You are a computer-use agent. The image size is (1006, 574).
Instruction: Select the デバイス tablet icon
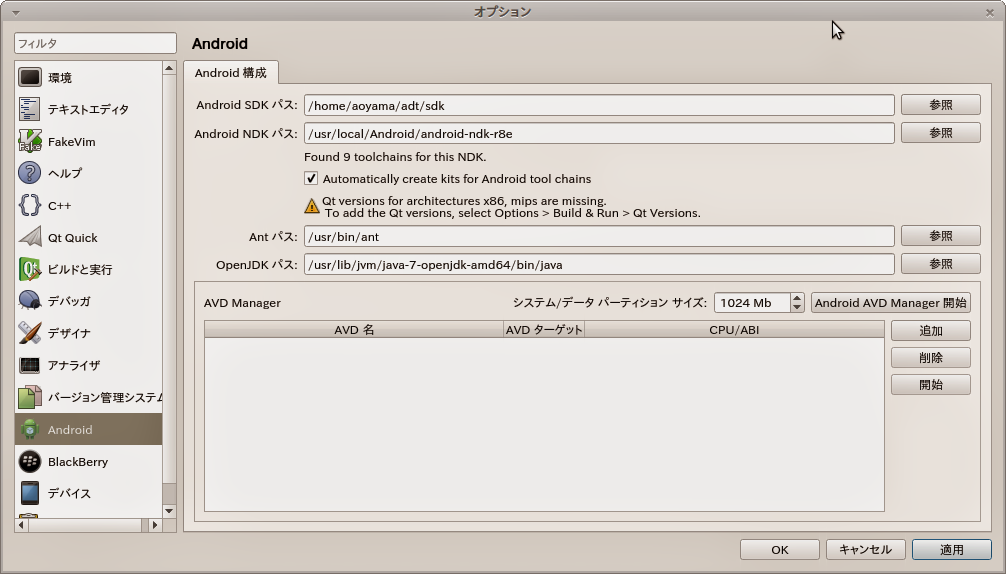tap(30, 493)
